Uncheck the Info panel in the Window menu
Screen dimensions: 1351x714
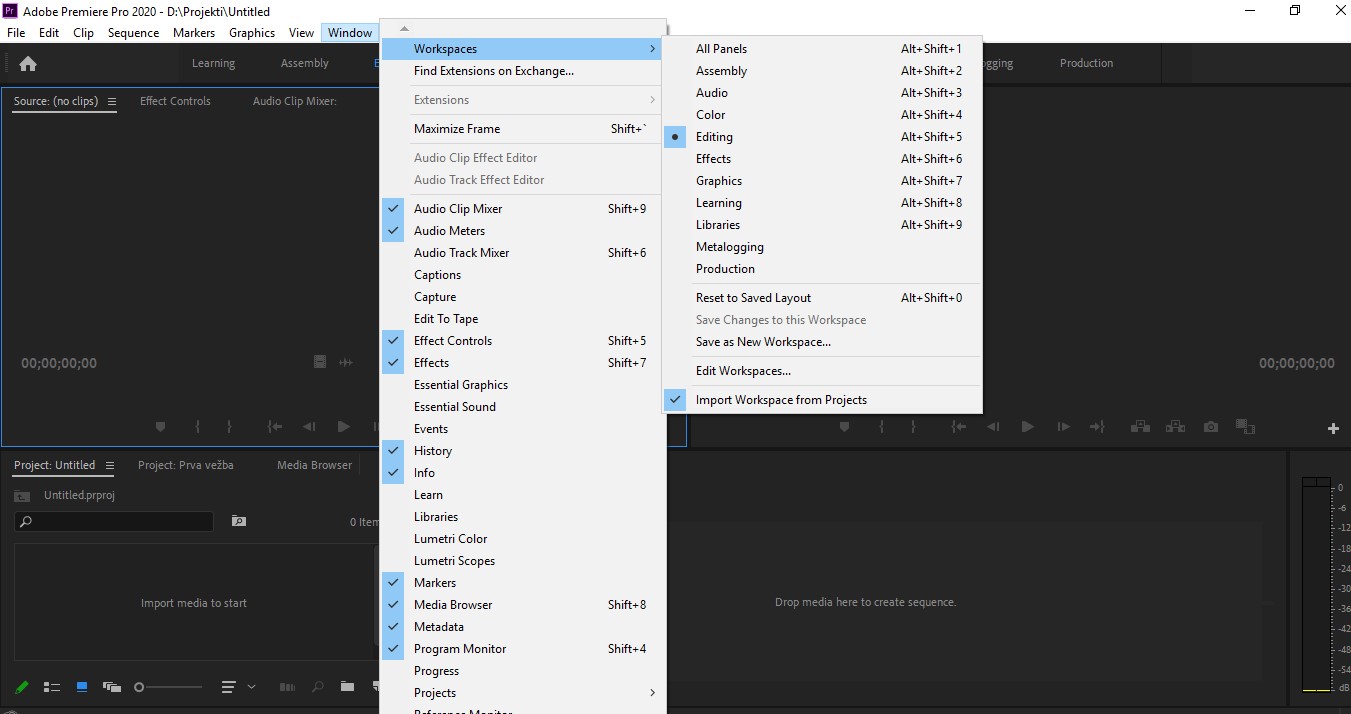(x=523, y=473)
